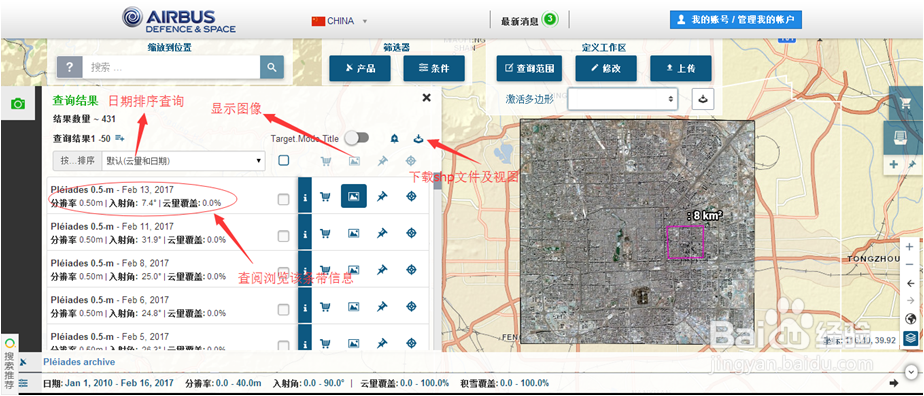Click the 日期 Jan 1, 2010 - Feb 16, 2017 filter text
Viewport: 924px width, 396px height.
point(108,383)
